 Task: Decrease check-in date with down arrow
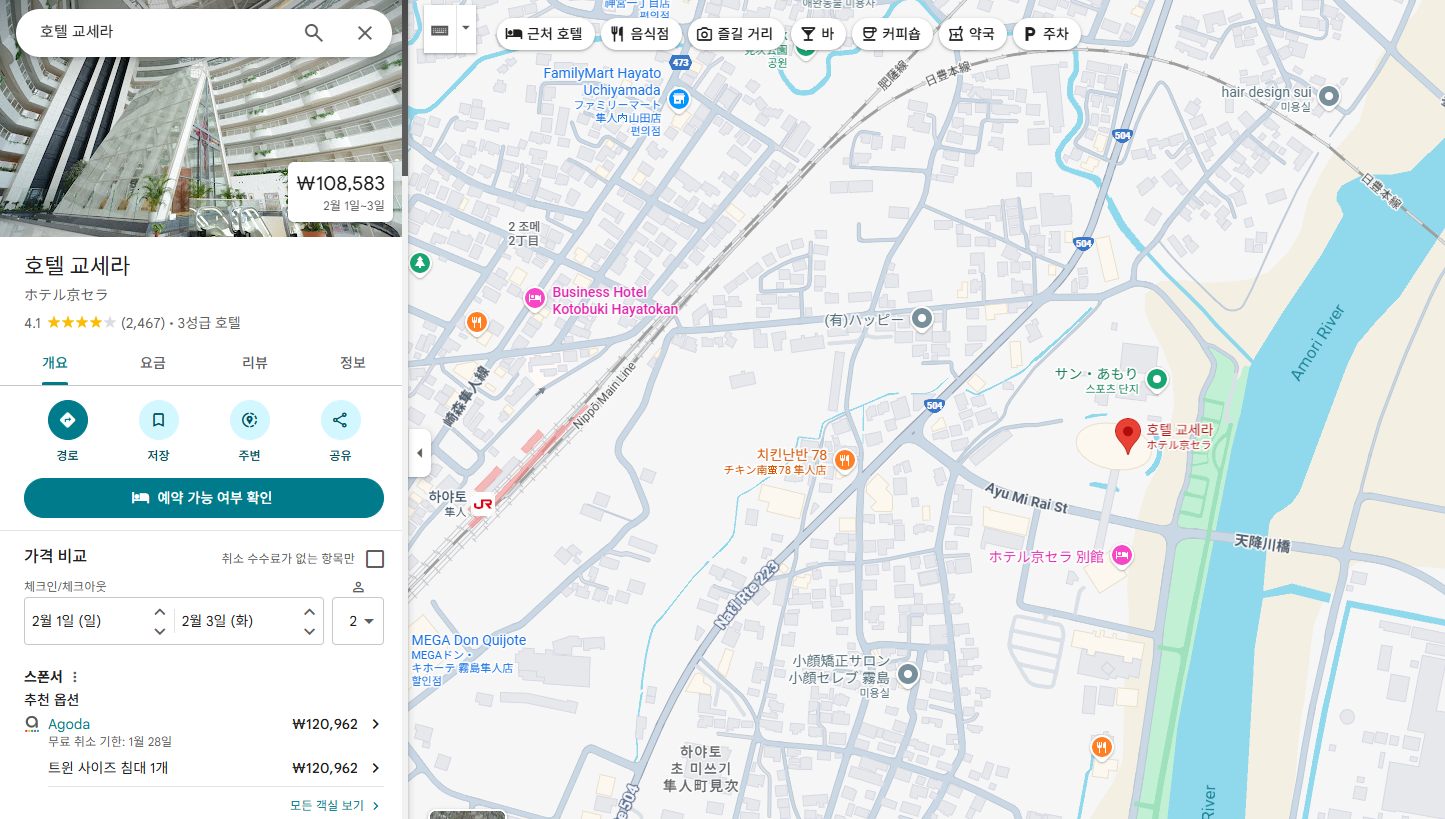(160, 631)
